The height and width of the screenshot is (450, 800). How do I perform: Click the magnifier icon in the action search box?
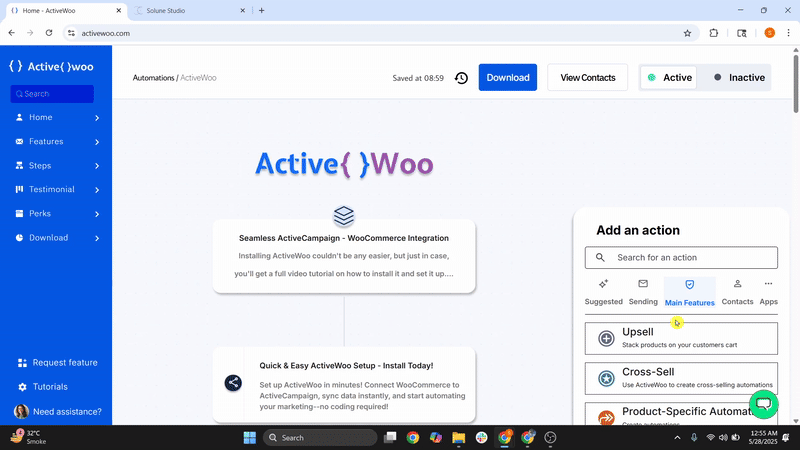point(601,258)
